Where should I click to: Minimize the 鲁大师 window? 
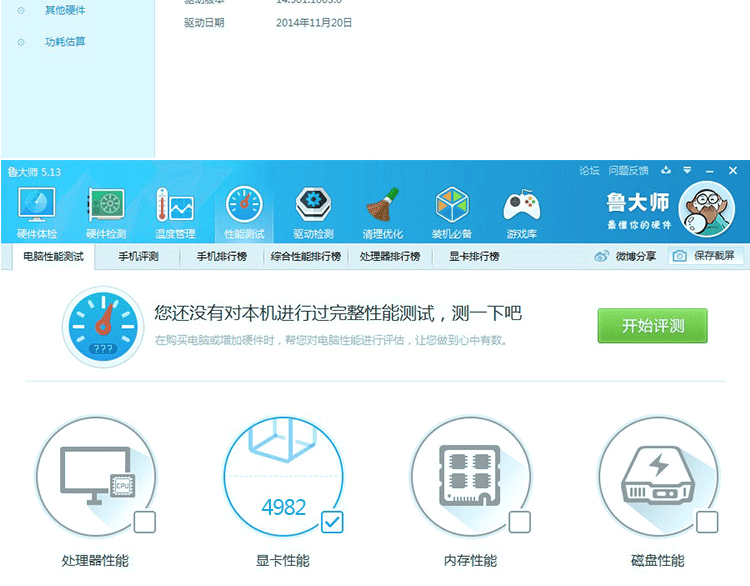[x=710, y=171]
